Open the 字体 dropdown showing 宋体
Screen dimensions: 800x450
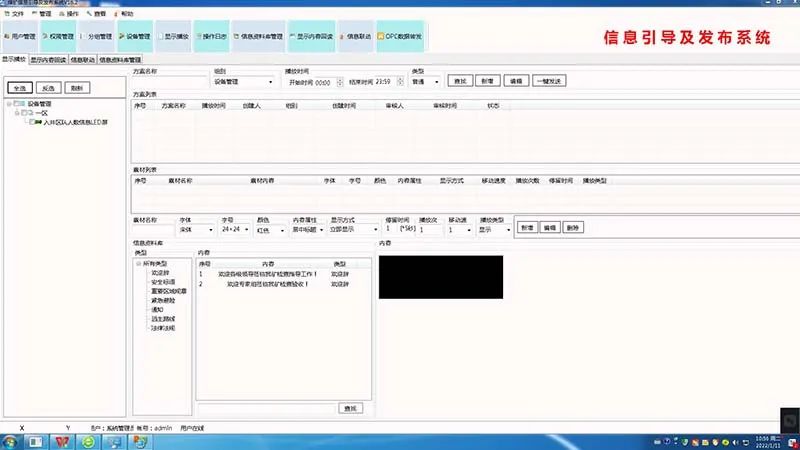(x=196, y=230)
